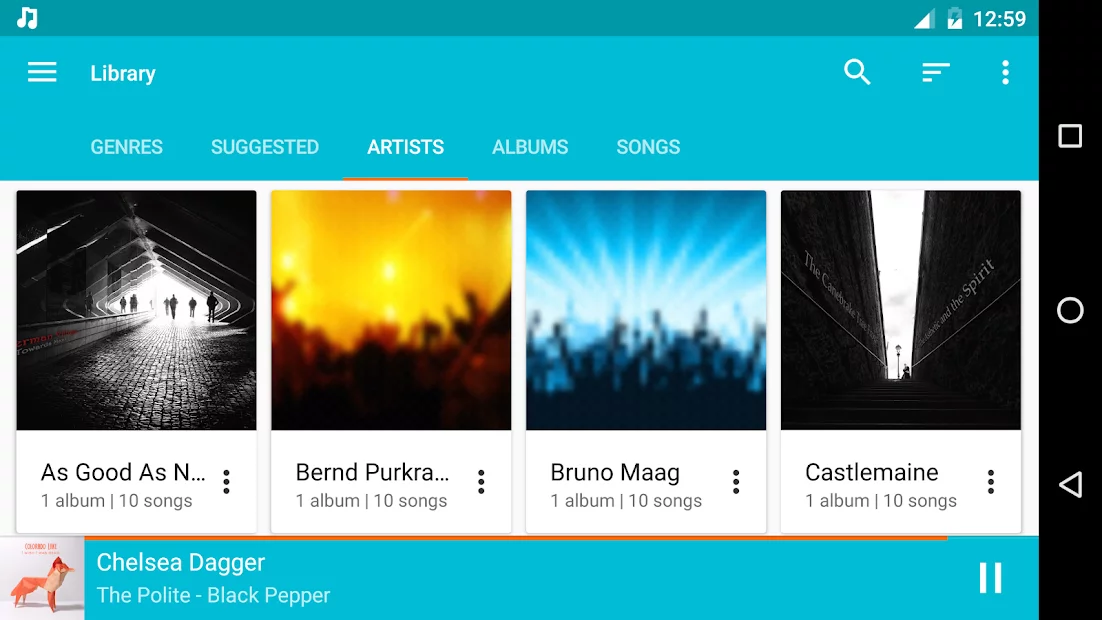Switch to the Albums tab
The height and width of the screenshot is (620, 1102).
click(x=530, y=147)
